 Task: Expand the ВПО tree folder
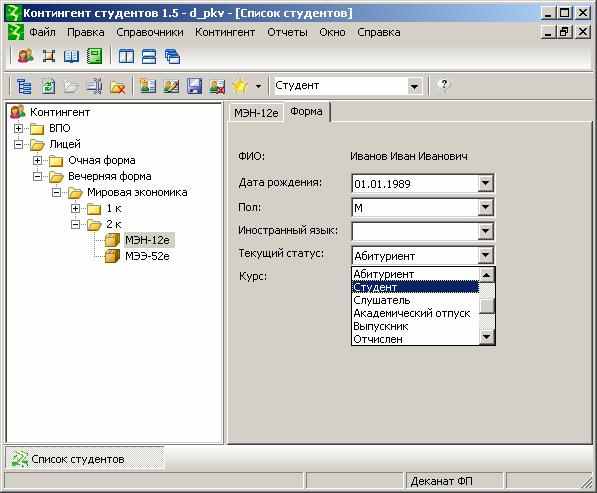click(x=18, y=128)
